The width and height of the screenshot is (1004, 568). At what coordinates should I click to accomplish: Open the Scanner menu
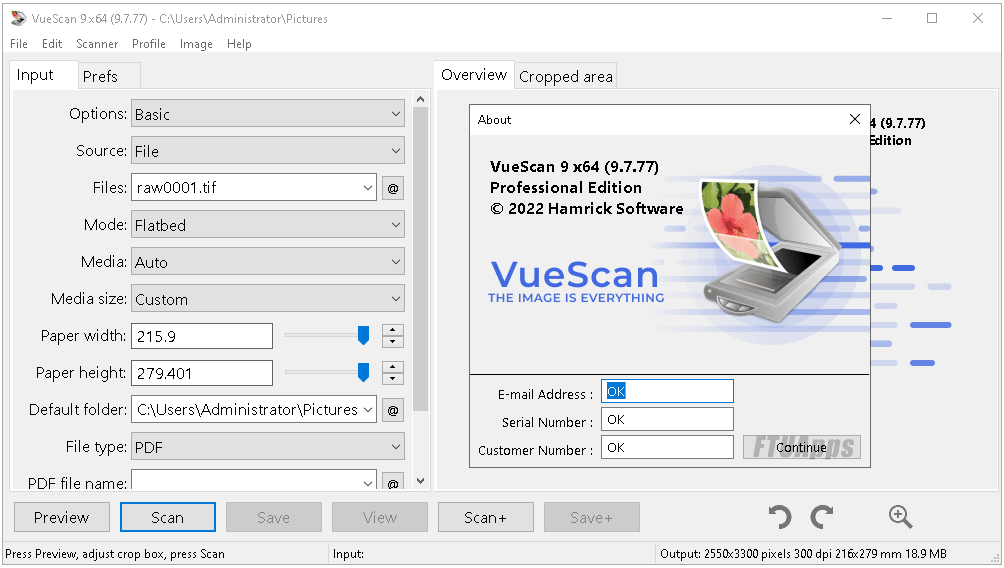tap(97, 44)
